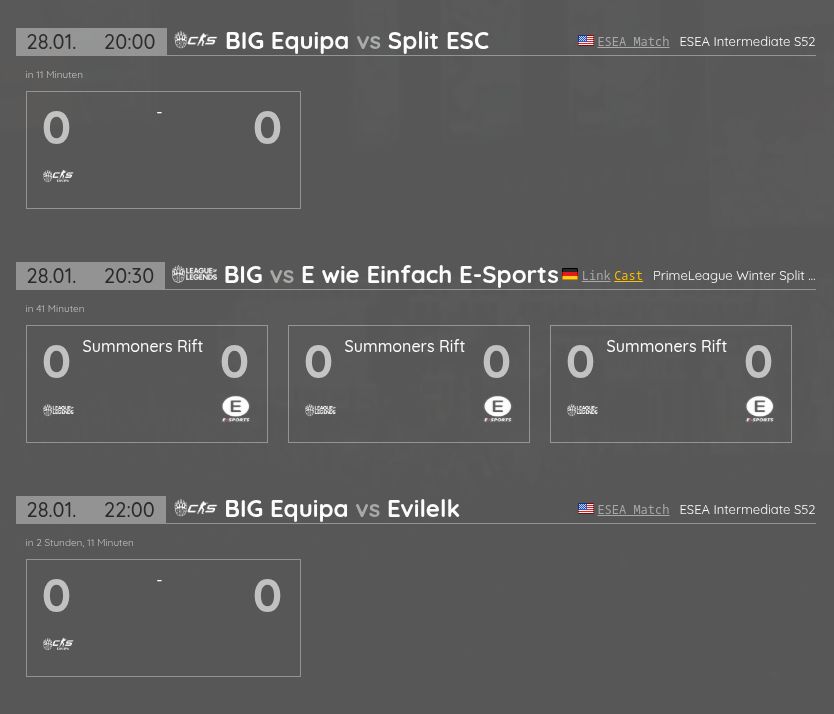The height and width of the screenshot is (714, 834).
Task: Open the Cast link
Action: click(628, 275)
